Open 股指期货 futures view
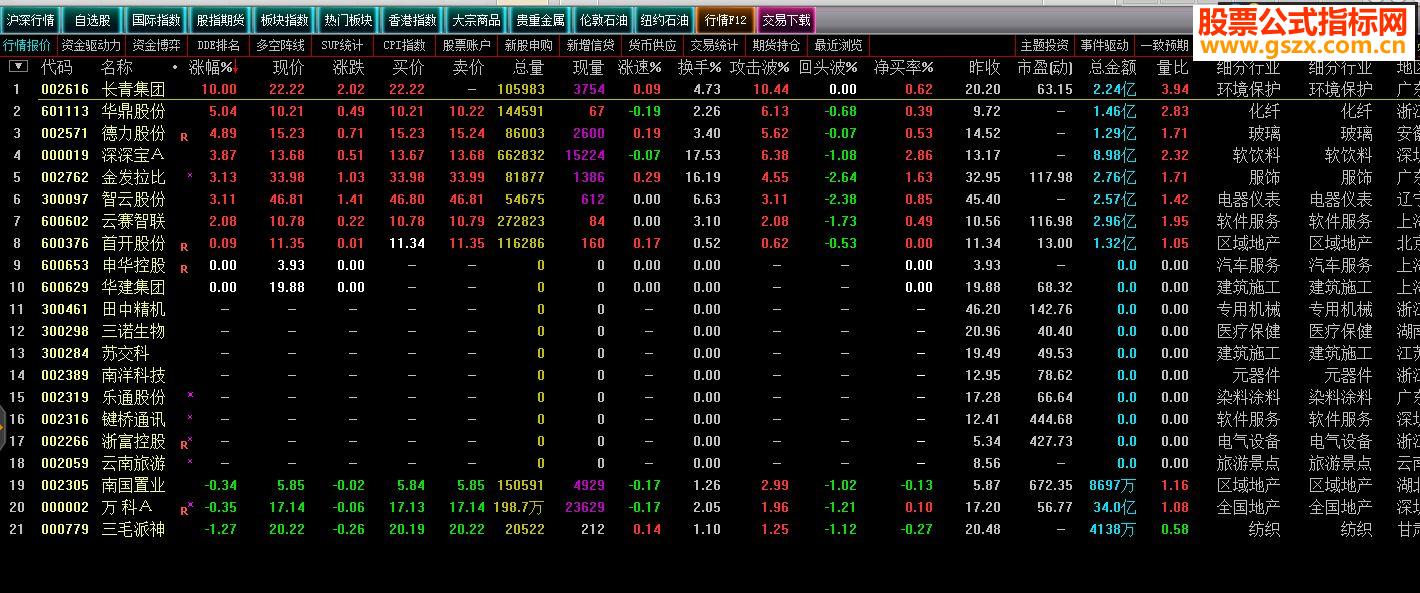The image size is (1420, 593). click(x=220, y=20)
